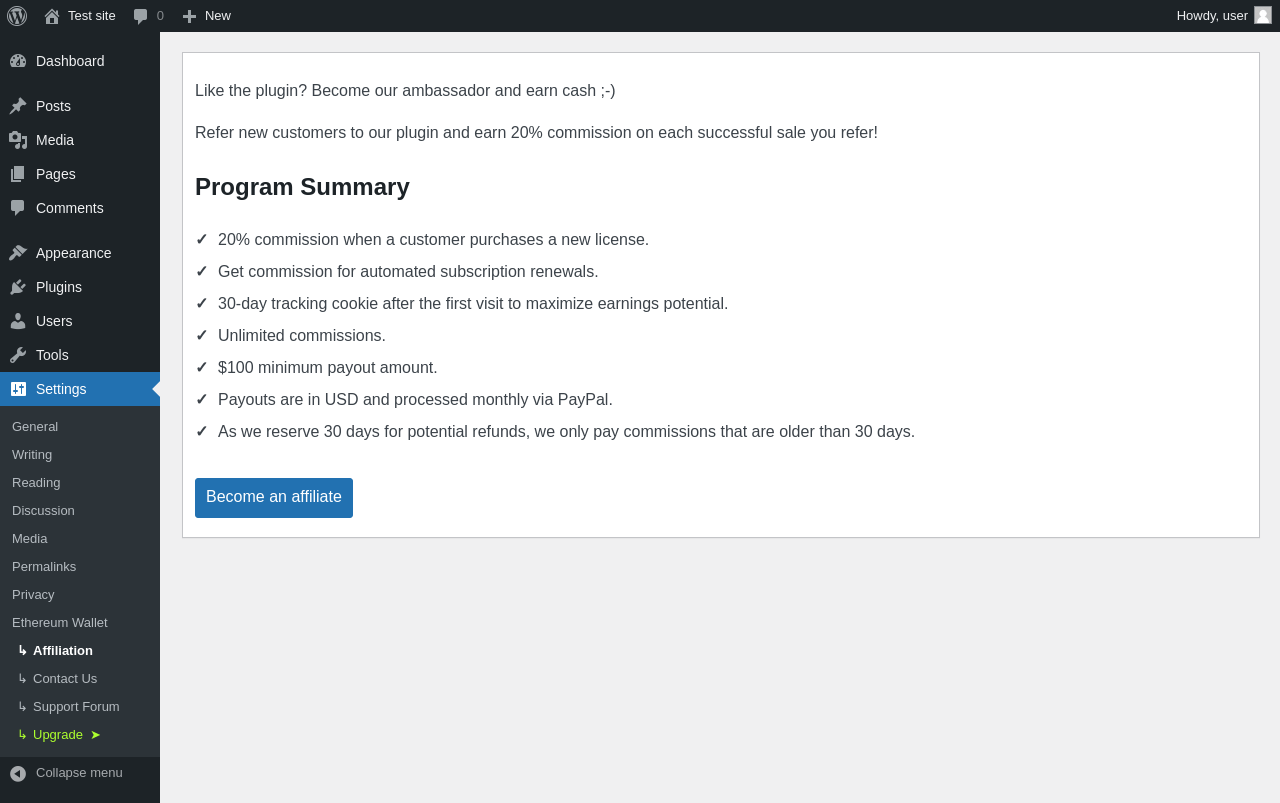Click "Payouts are in USD" line
This screenshot has width=1280, height=803.
pyautogui.click(x=415, y=400)
